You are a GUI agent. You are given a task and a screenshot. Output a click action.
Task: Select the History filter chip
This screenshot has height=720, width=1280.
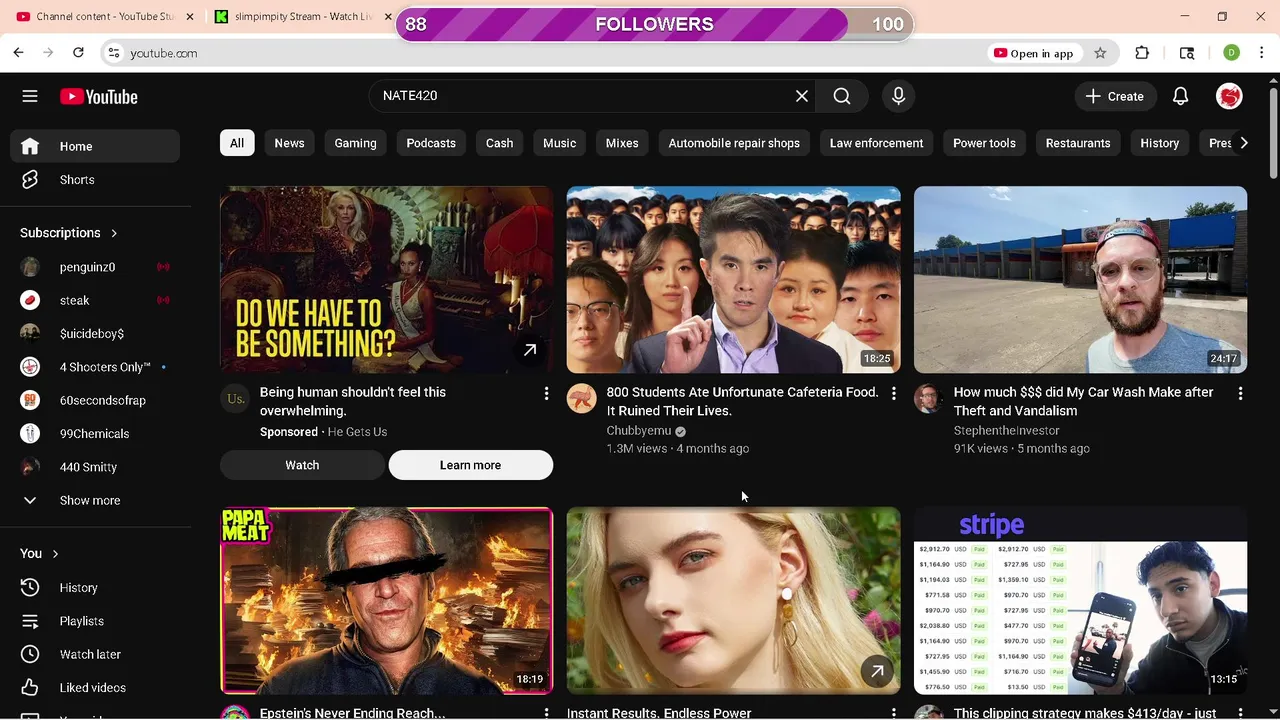point(1160,143)
